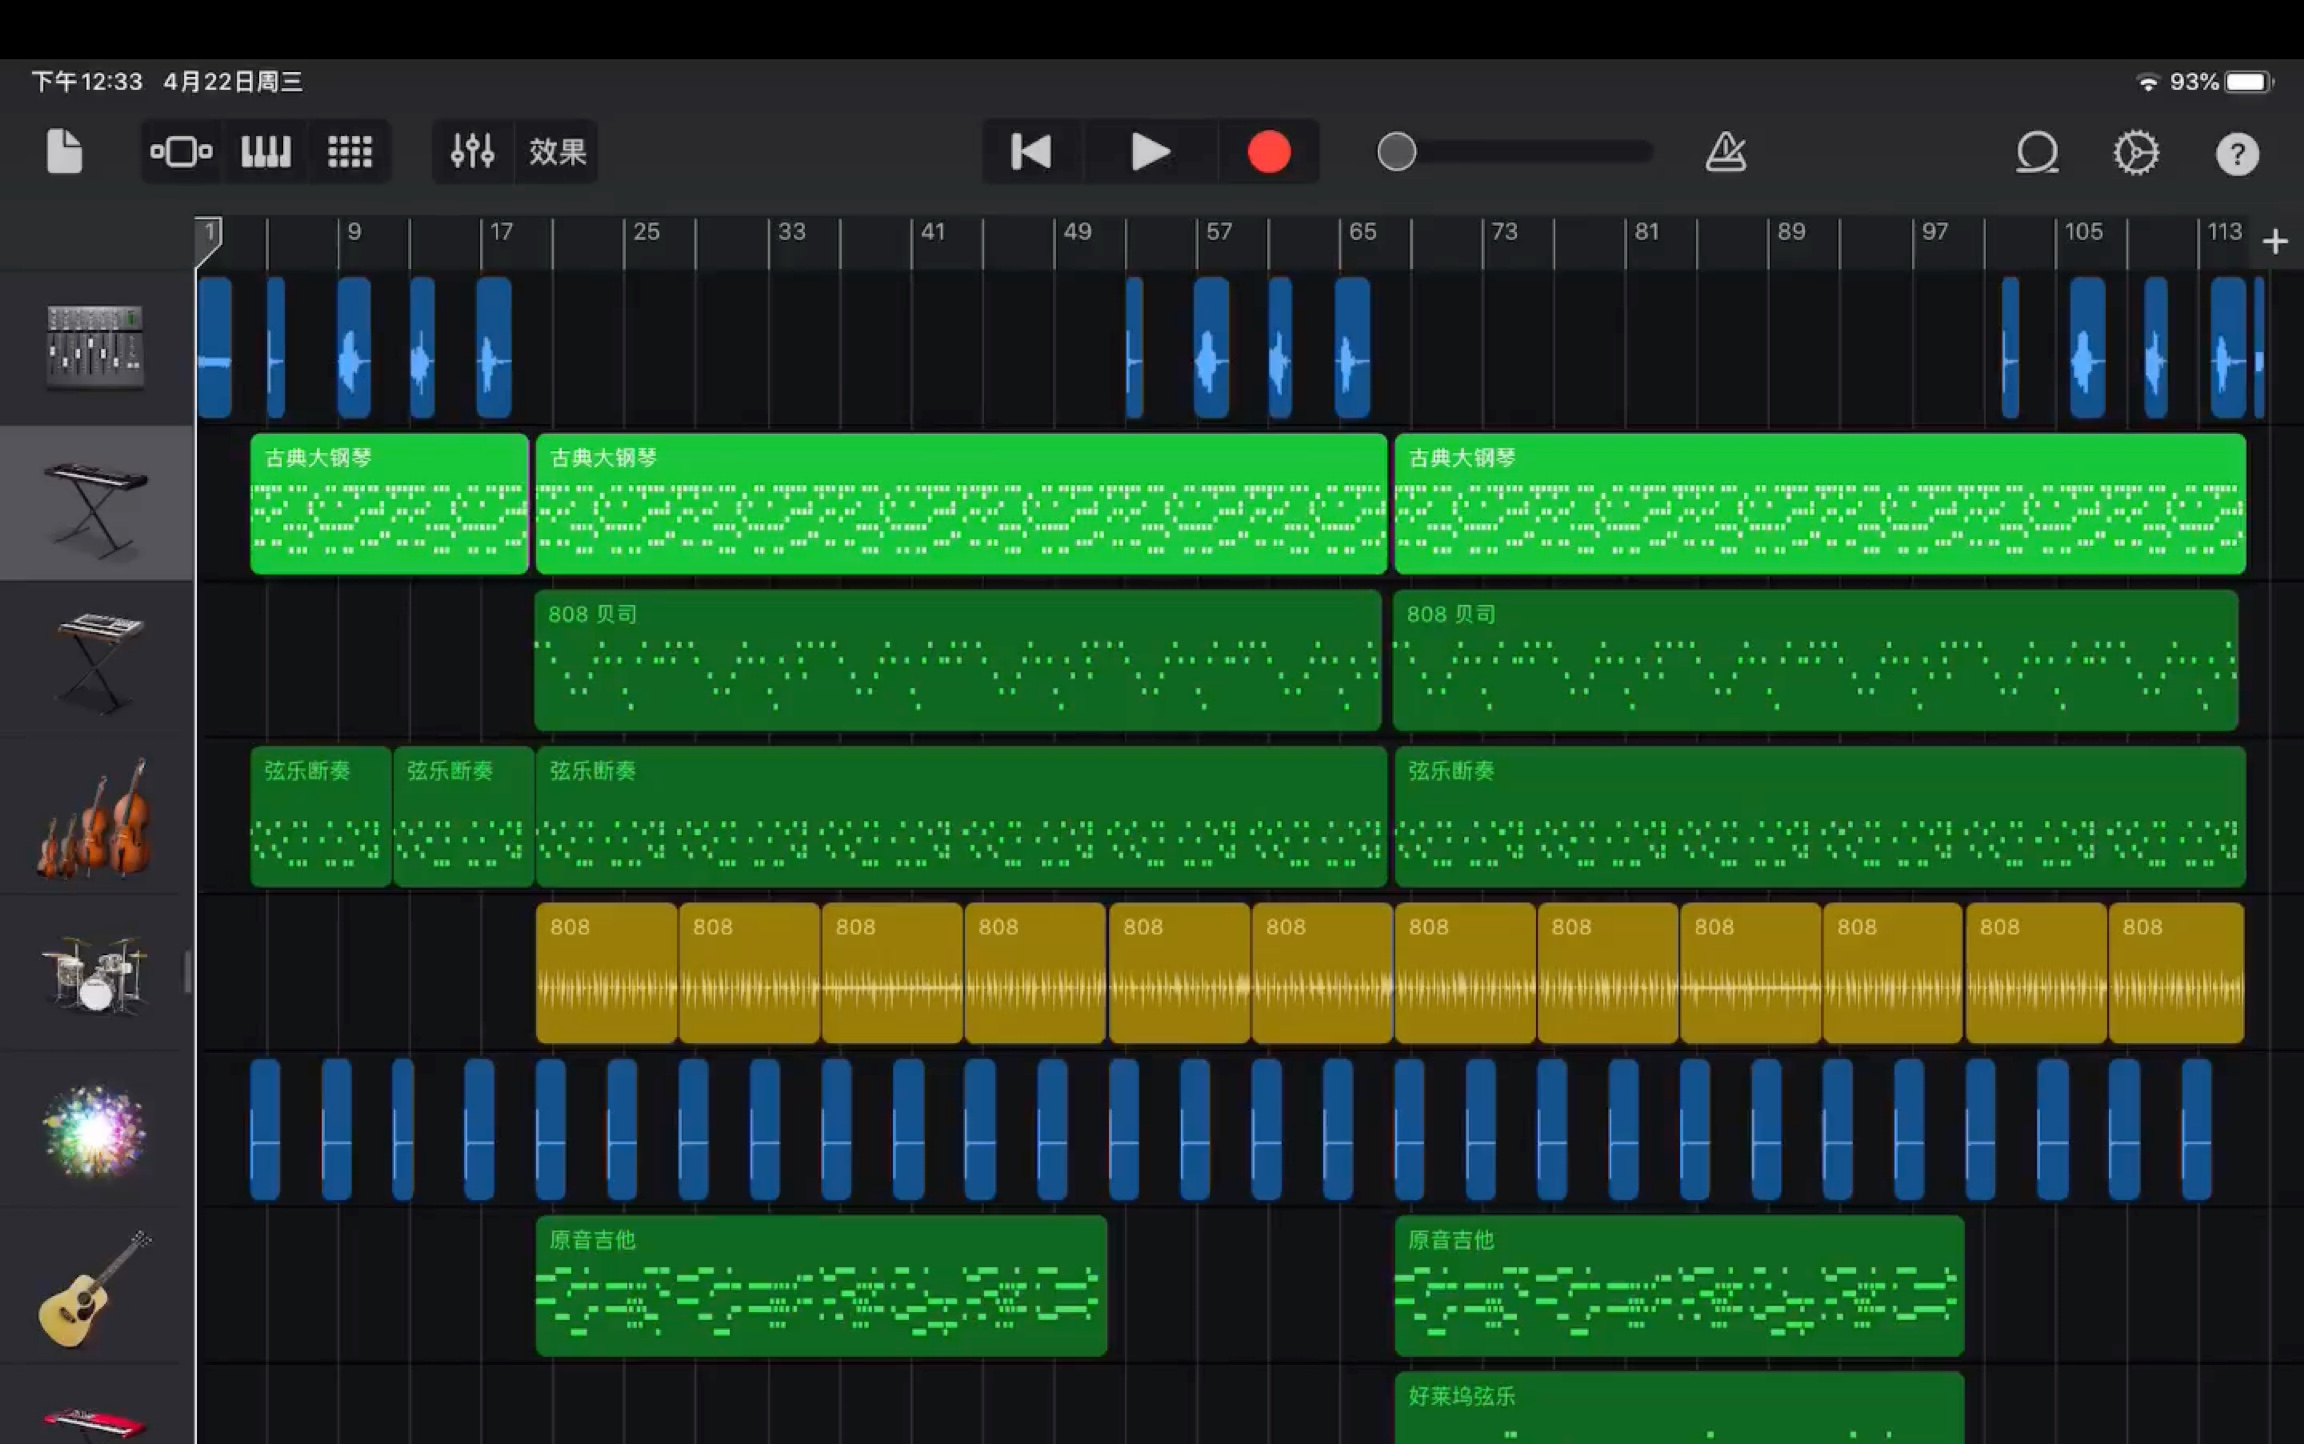
Task: Check the battery 93% indicator
Action: coord(2221,82)
